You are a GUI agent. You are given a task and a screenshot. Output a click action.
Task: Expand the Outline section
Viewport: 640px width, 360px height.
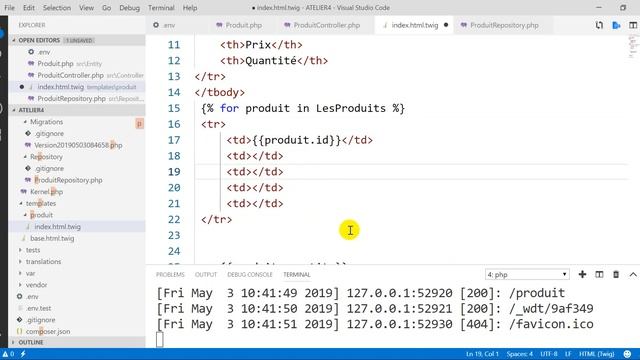click(x=77, y=342)
